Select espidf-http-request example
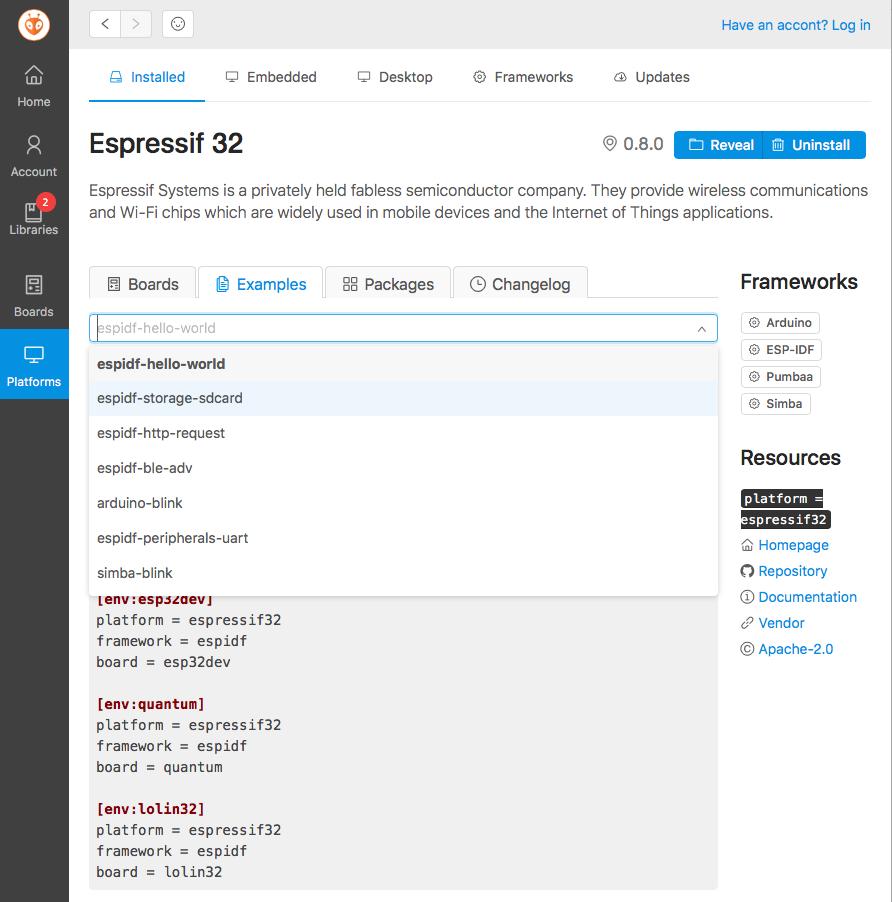Viewport: 892px width, 902px height. click(403, 433)
